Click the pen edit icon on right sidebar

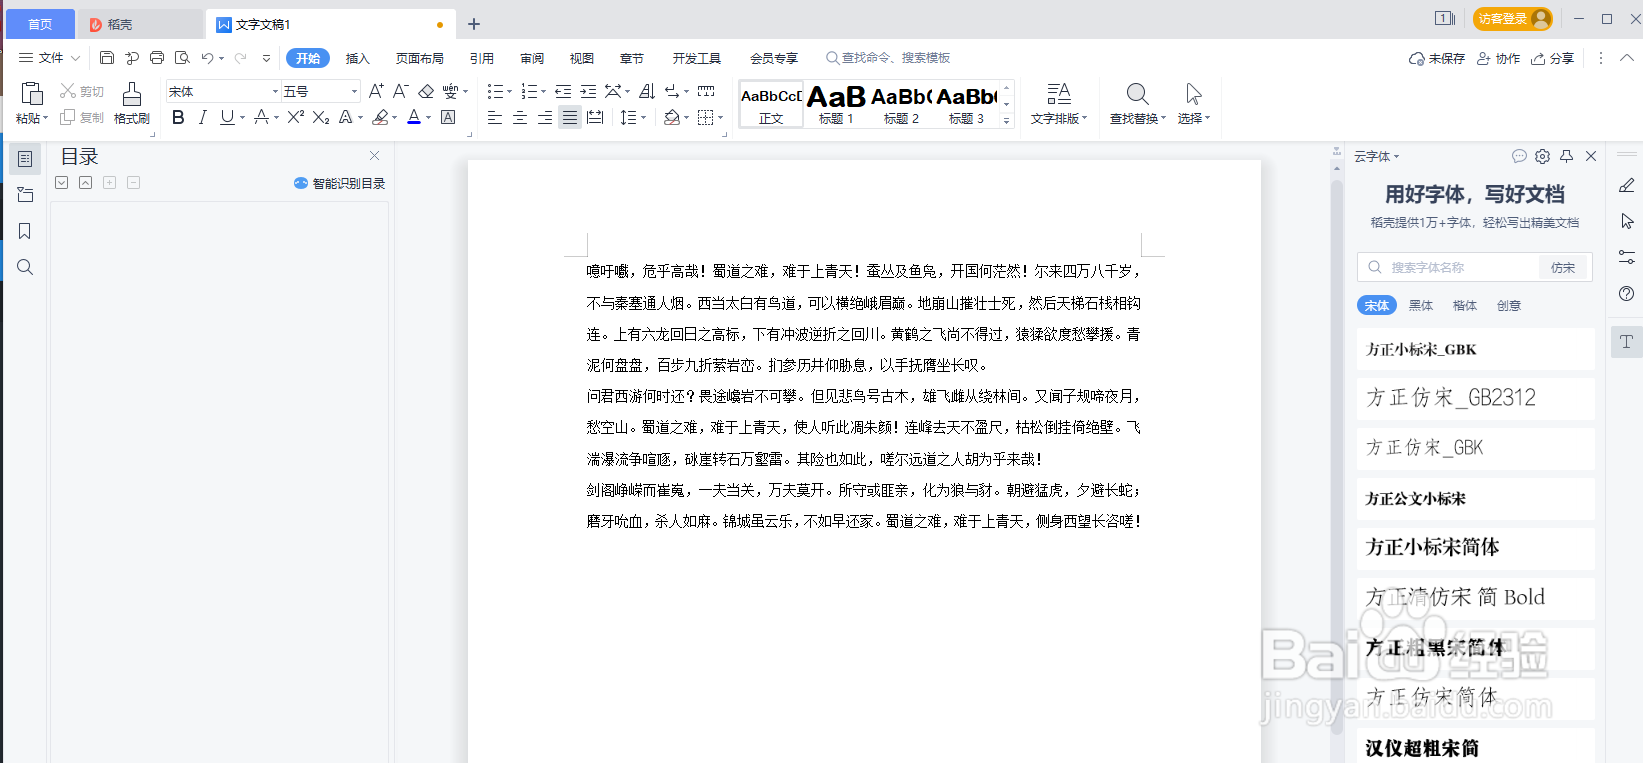click(x=1627, y=185)
